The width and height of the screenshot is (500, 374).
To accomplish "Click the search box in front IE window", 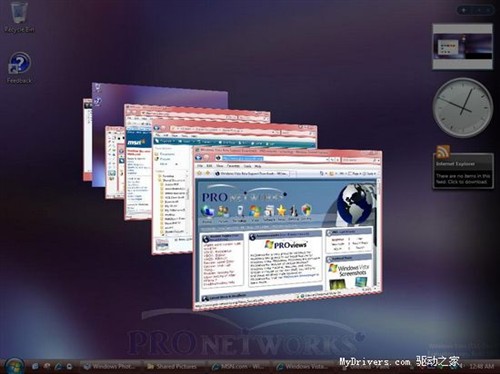I will tap(361, 160).
